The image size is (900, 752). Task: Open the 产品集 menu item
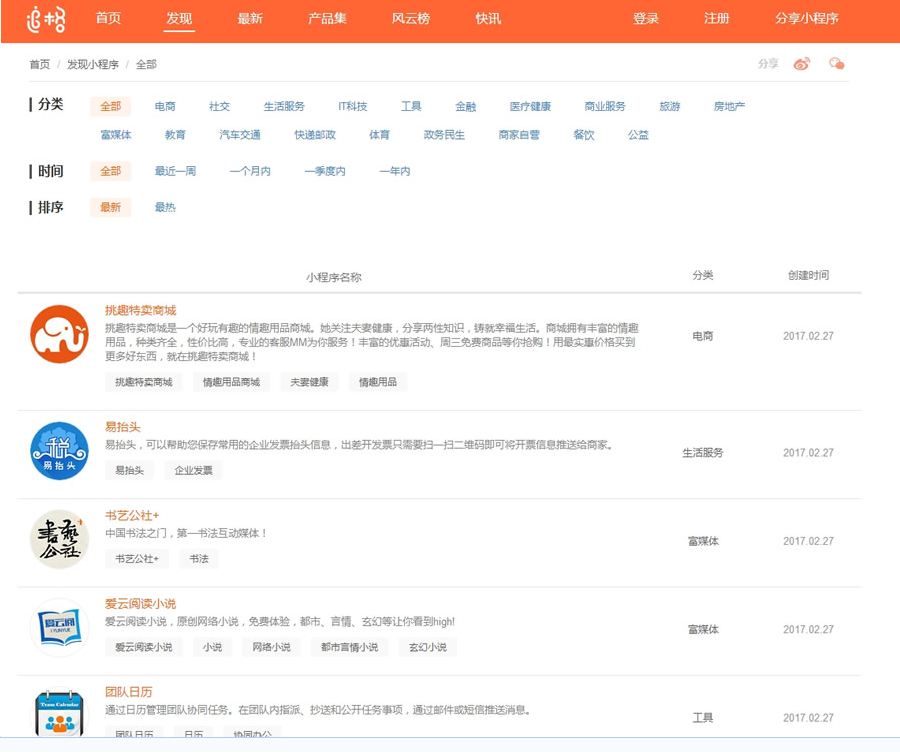(327, 18)
